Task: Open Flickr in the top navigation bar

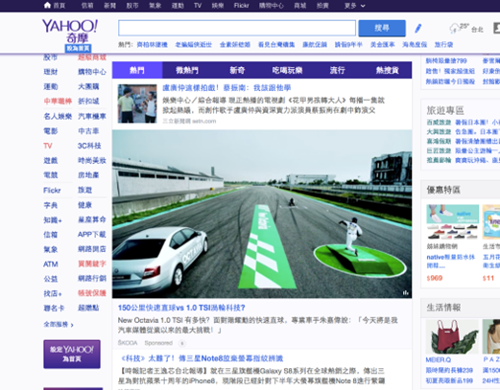Action: 241,6
